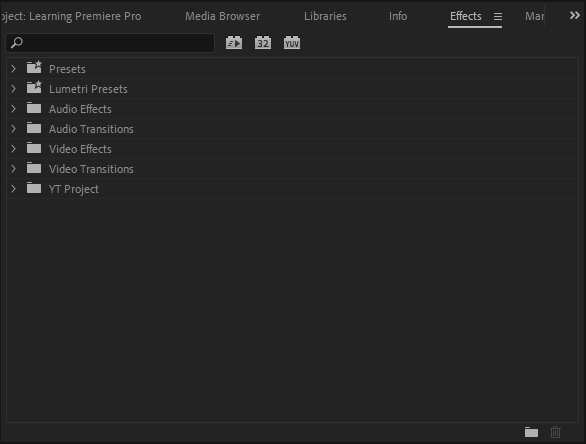Focus the effects search input field
This screenshot has height=444, width=586.
(110, 43)
